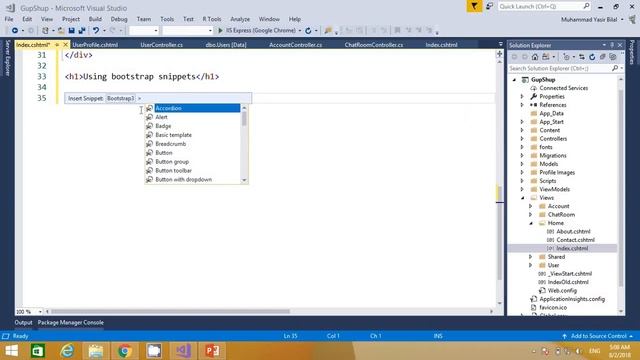Viewport: 640px width, 360px height.
Task: Open the View menu
Action: (47, 19)
